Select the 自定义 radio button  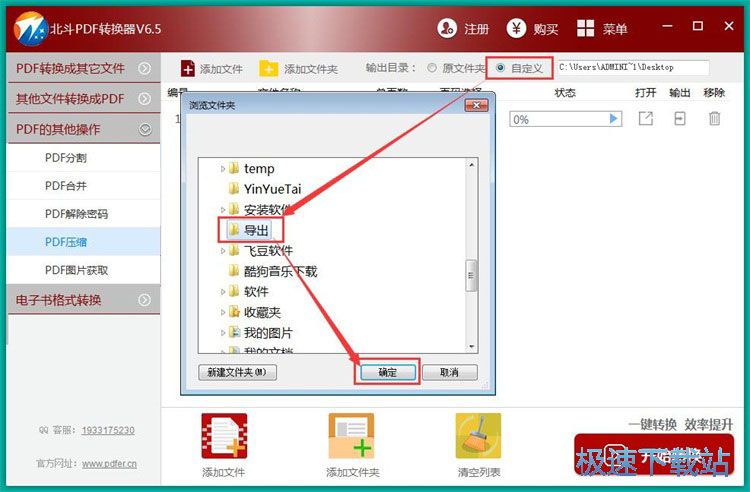tap(500, 68)
